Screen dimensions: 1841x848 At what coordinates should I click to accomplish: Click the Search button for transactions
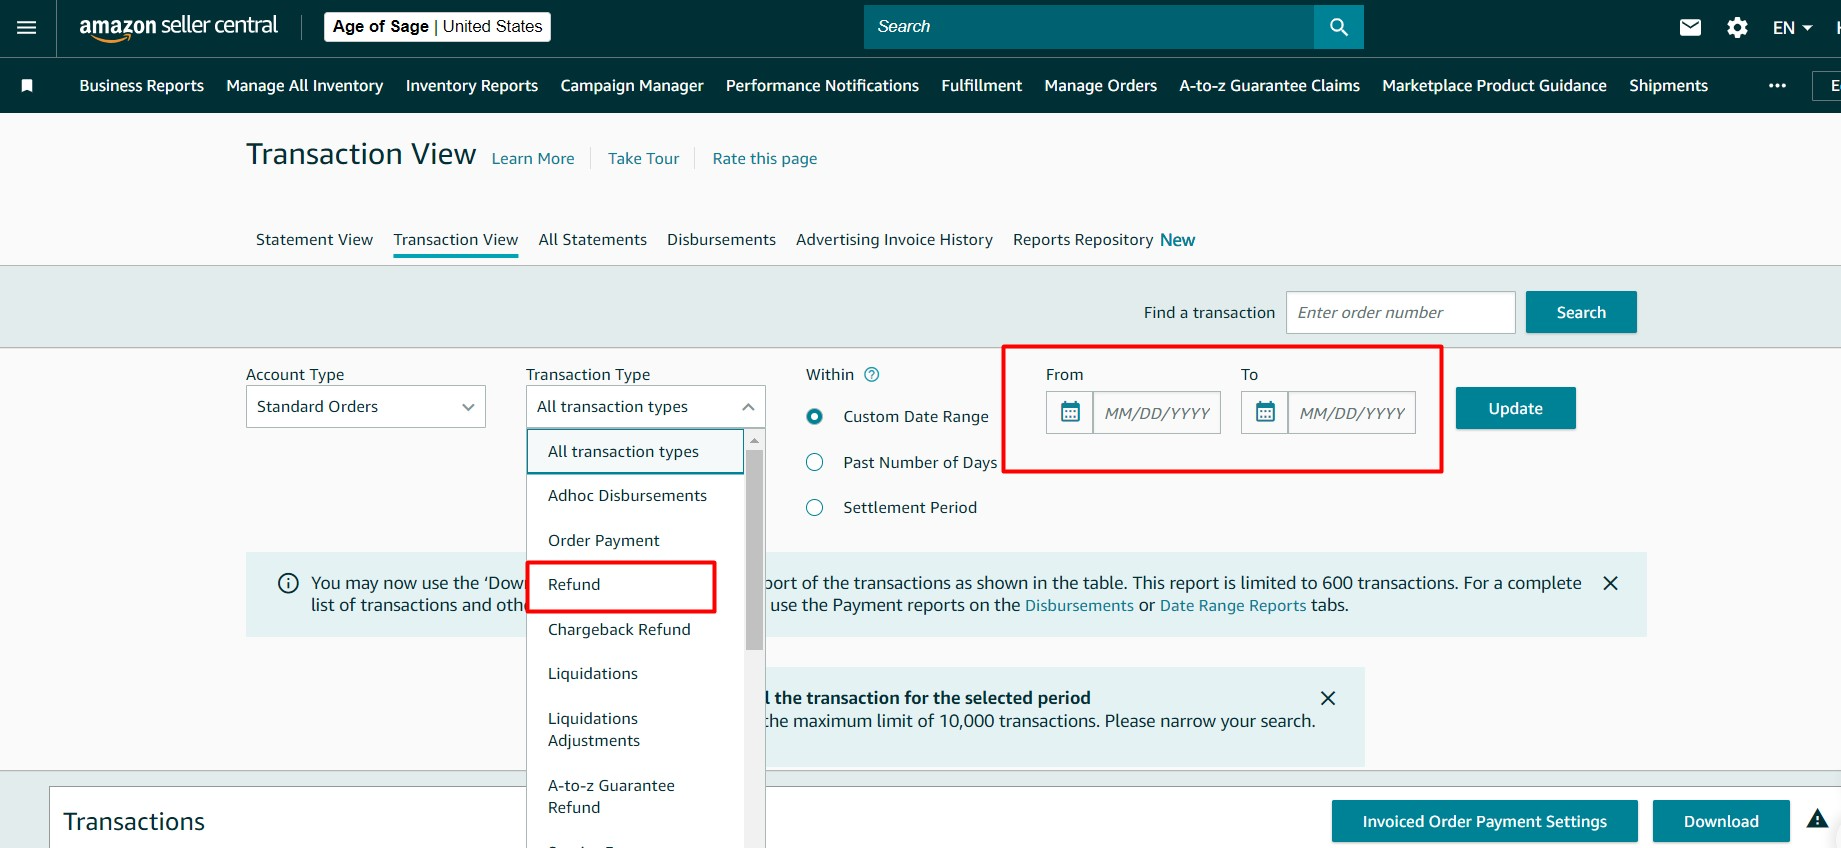click(1581, 312)
